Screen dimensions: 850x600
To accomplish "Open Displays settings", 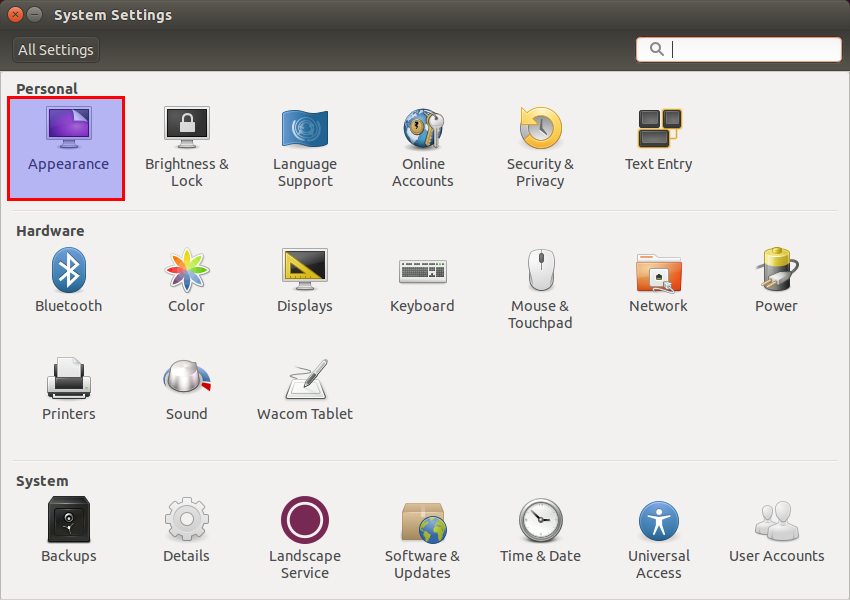I will (x=305, y=280).
